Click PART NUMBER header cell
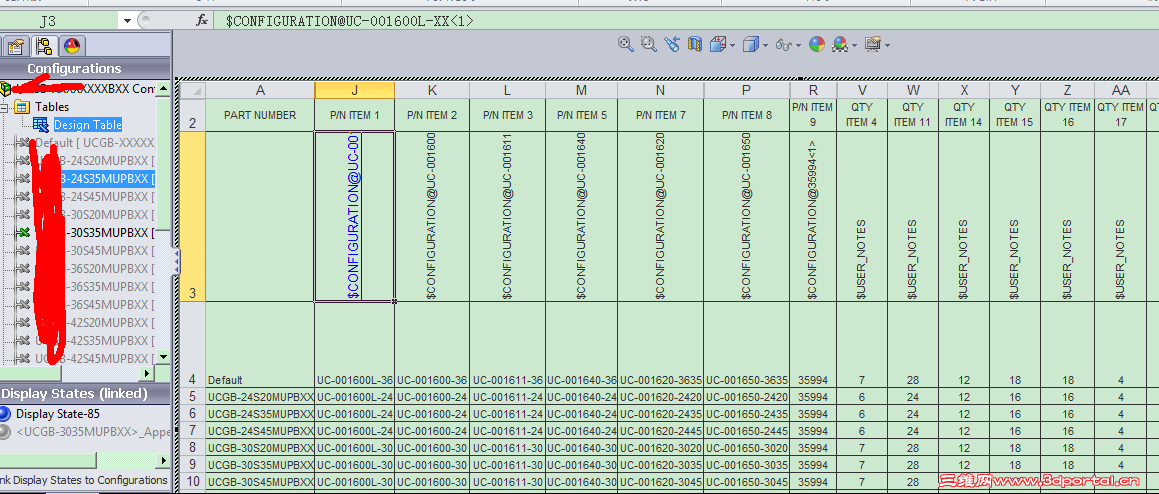The image size is (1159, 494). tap(260, 115)
